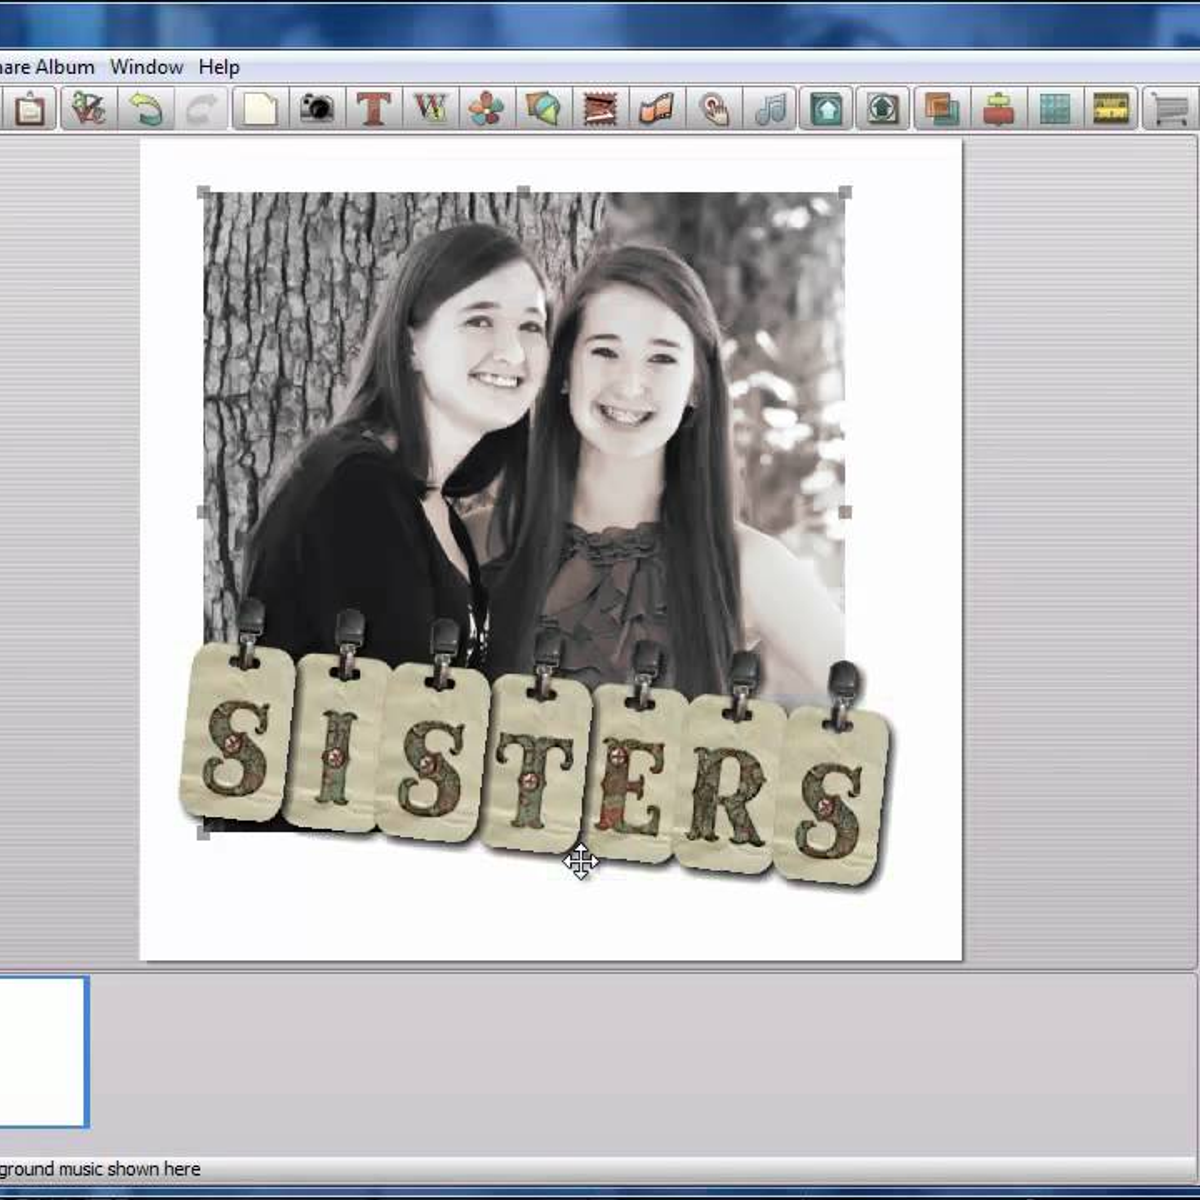Add background music with the note icon
Viewport: 1200px width, 1200px height.
point(770,109)
